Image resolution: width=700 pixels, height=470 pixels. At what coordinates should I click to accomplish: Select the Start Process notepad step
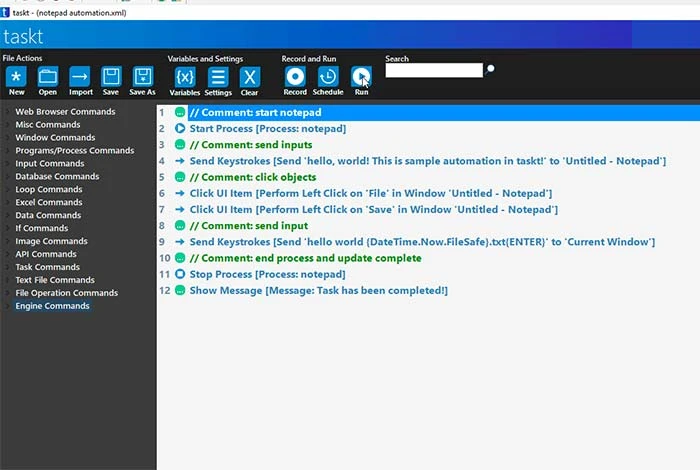[x=267, y=128]
